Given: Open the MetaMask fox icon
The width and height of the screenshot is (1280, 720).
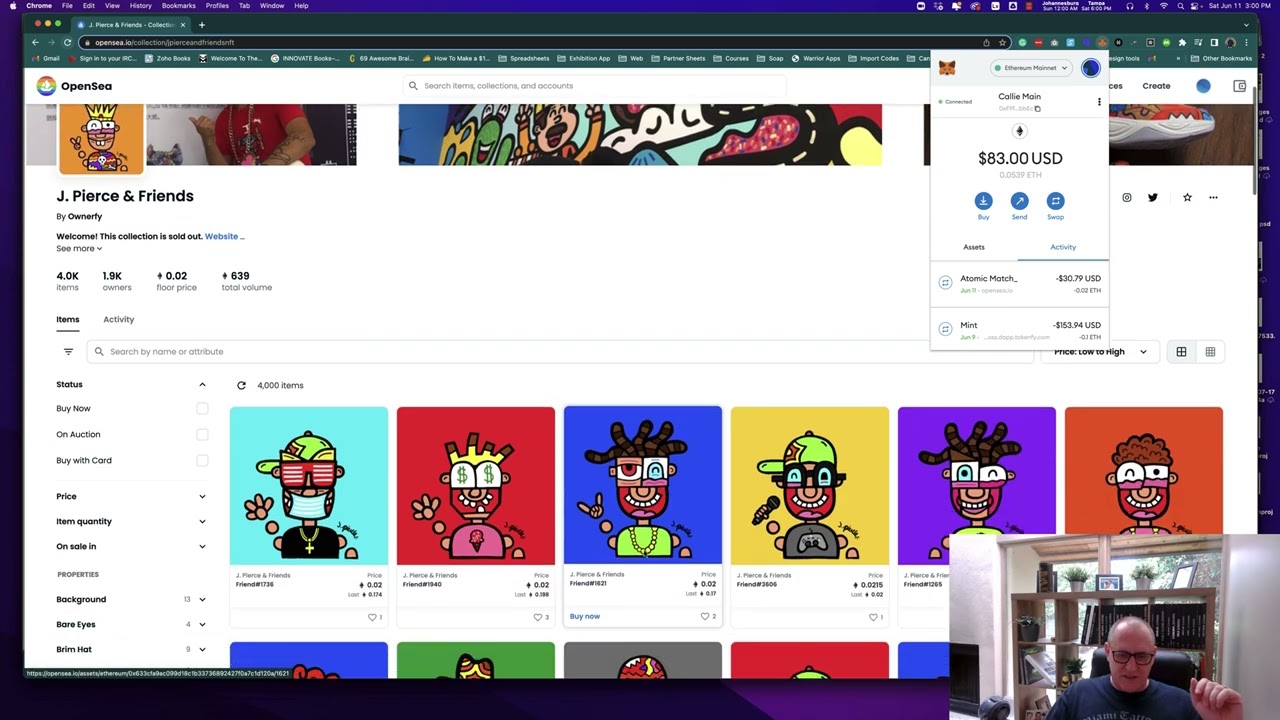Looking at the screenshot, I should click(x=946, y=68).
